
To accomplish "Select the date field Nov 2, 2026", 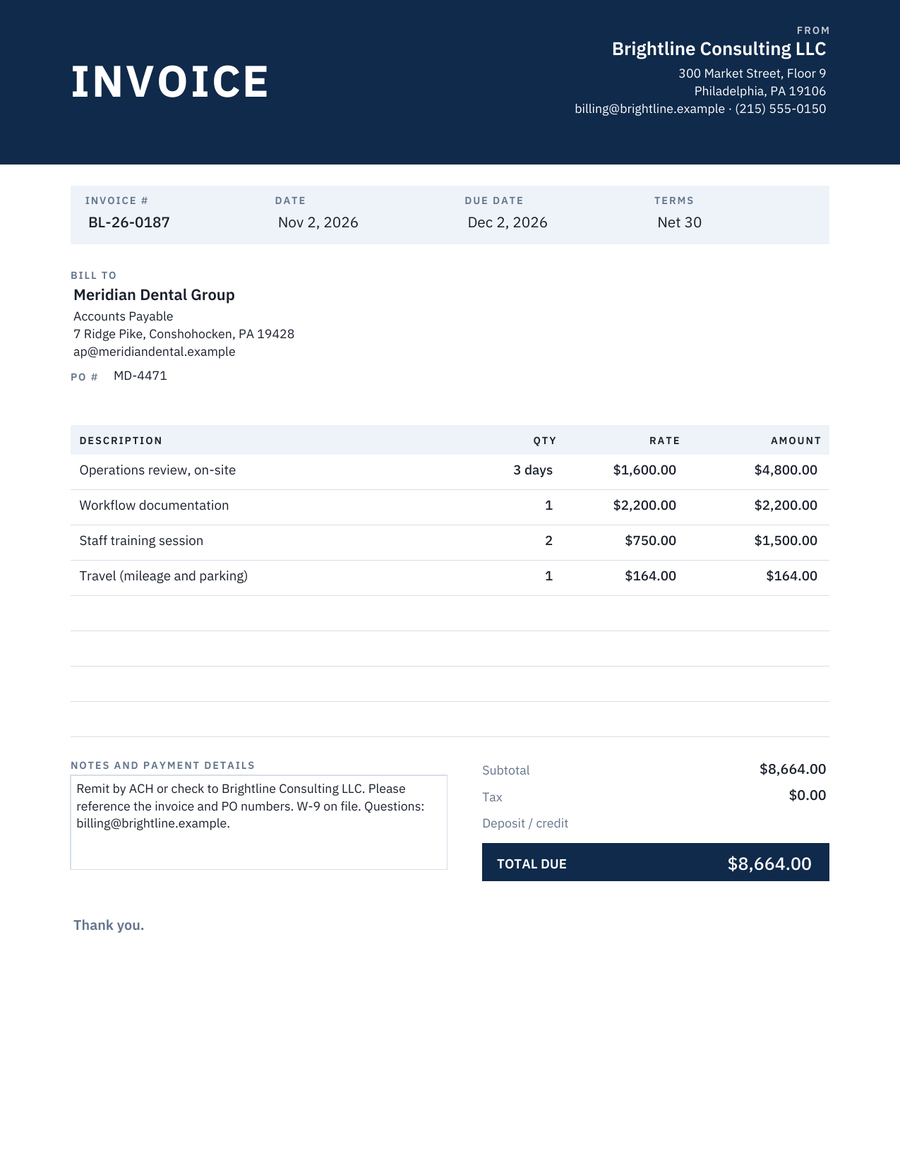I will coord(318,222).
